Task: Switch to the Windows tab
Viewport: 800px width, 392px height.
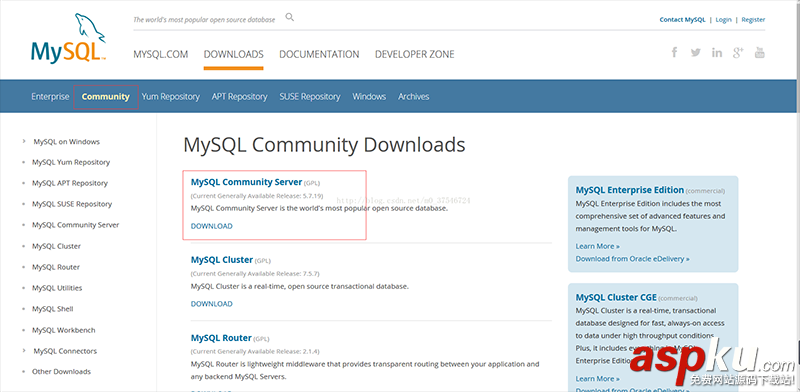Action: pyautogui.click(x=369, y=96)
